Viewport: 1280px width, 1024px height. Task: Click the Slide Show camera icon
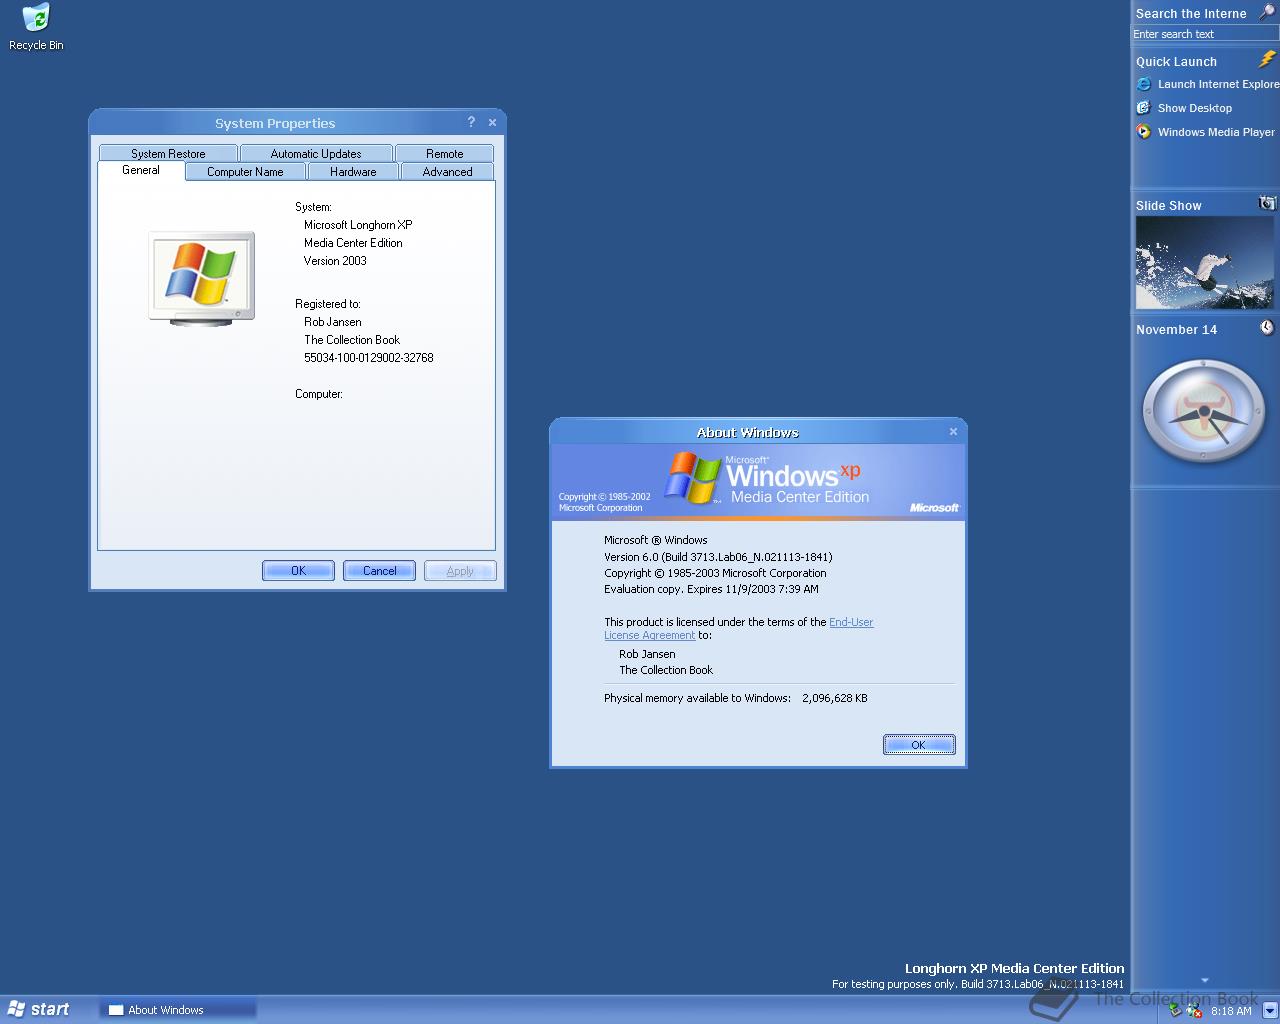tap(1267, 203)
